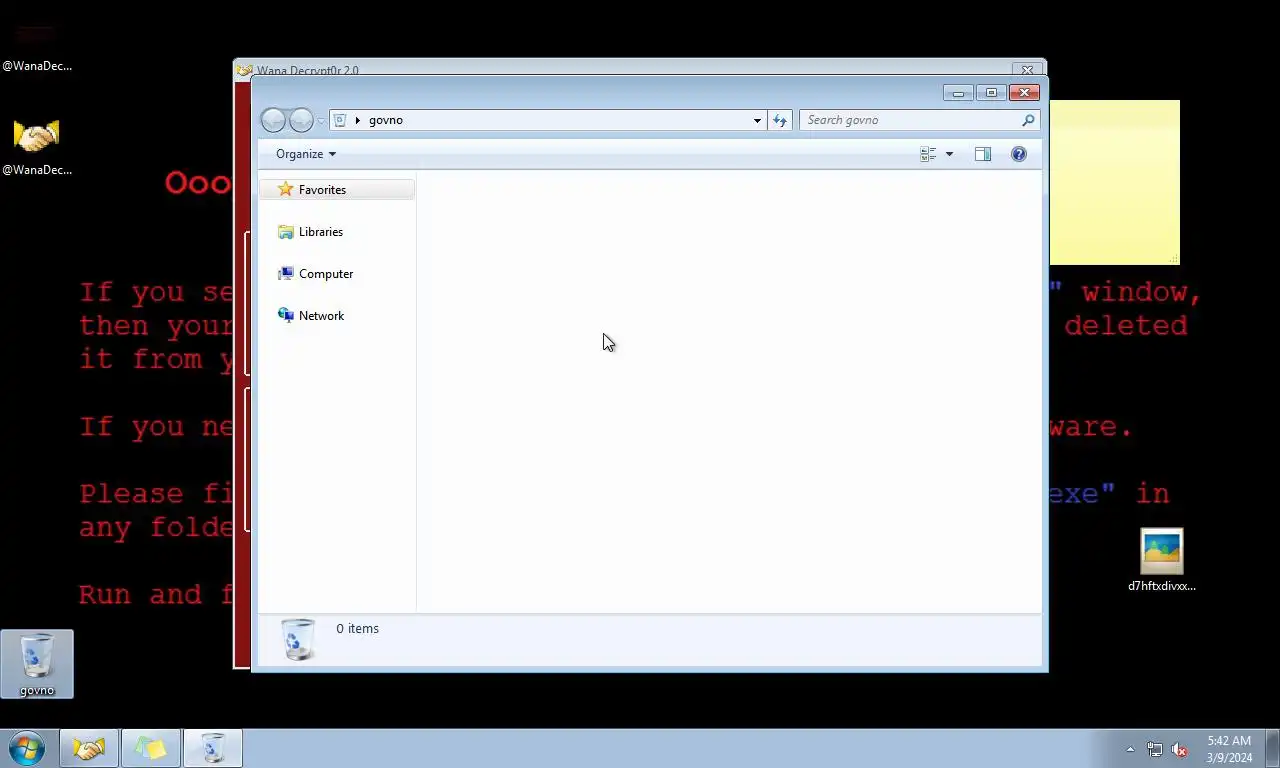Screen dimensions: 1280x768
Task: Click the Favorites star icon
Action: coord(286,189)
